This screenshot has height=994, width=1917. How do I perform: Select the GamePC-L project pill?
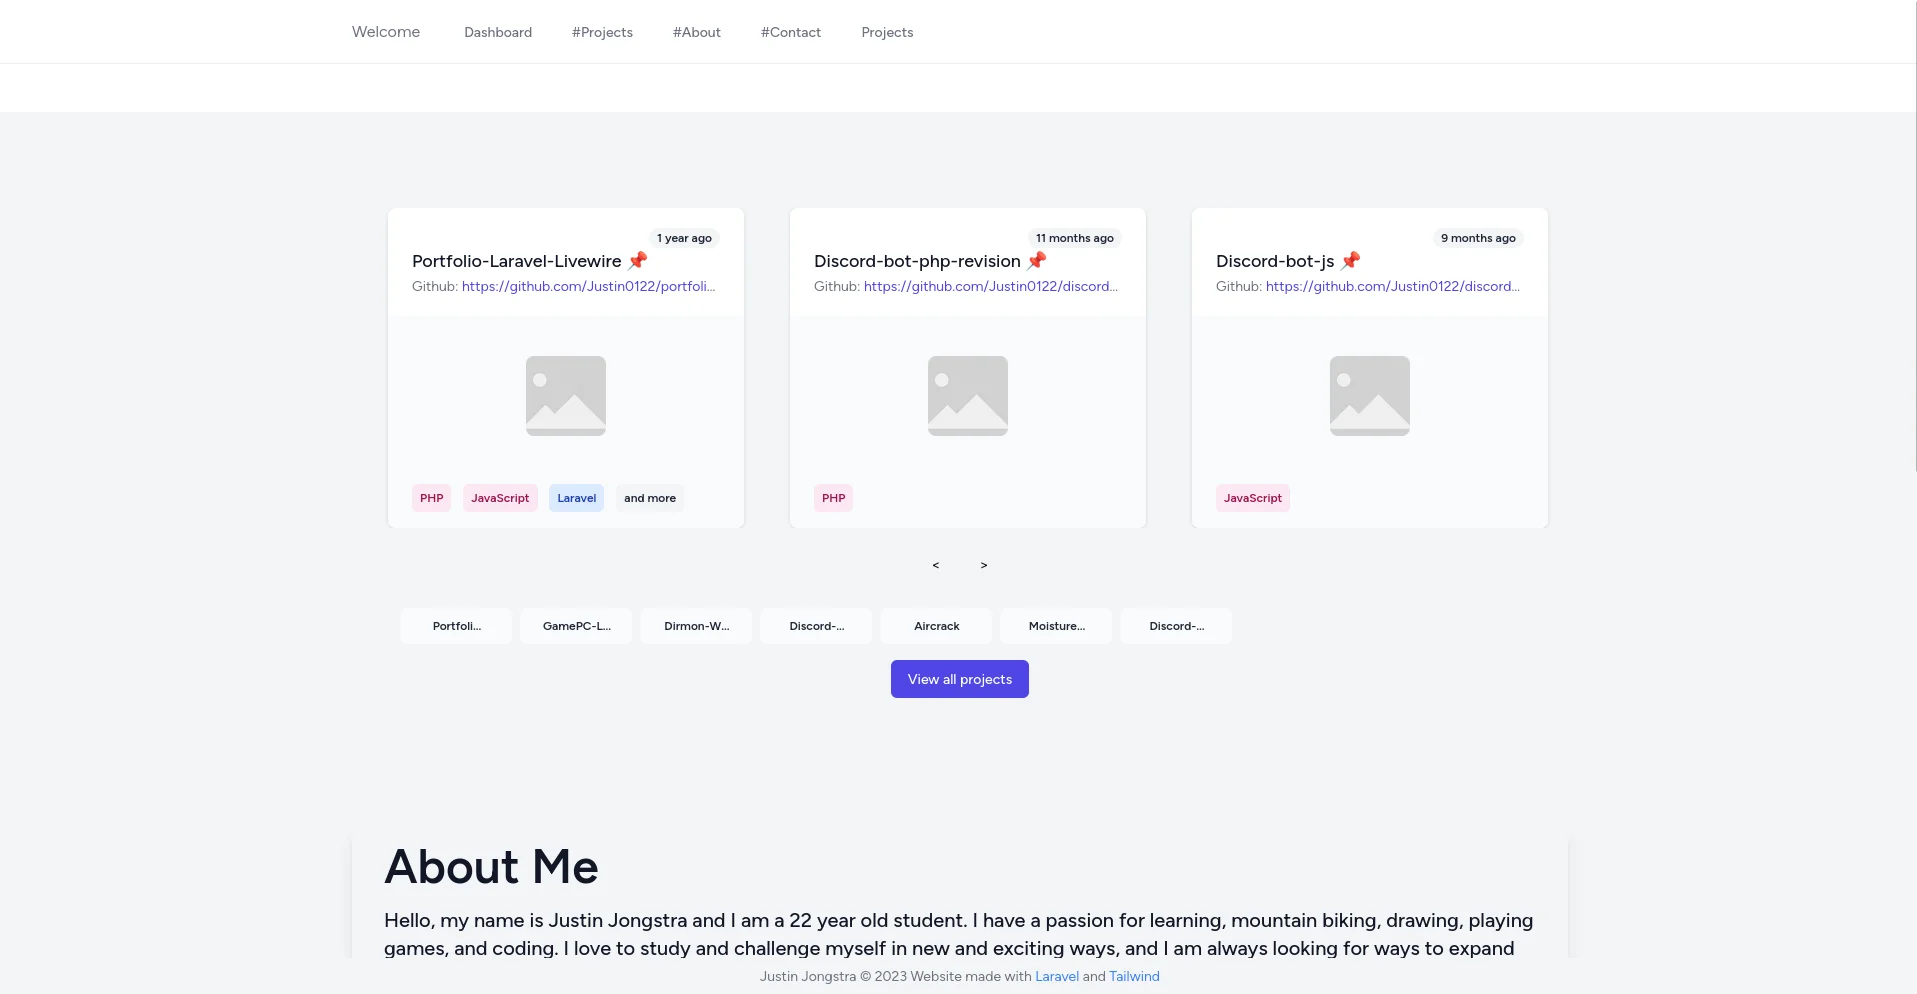click(575, 625)
